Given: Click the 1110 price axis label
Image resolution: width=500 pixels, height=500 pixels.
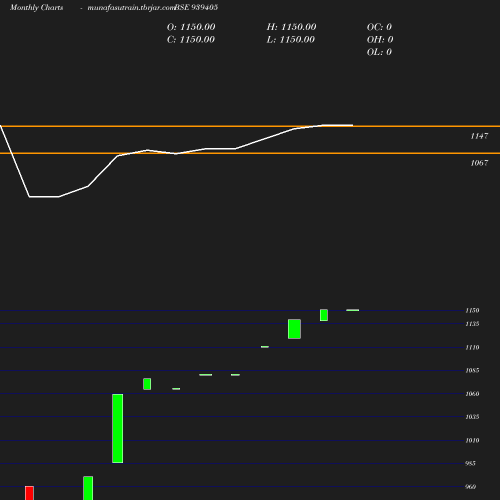Looking at the screenshot, I should click(472, 347).
